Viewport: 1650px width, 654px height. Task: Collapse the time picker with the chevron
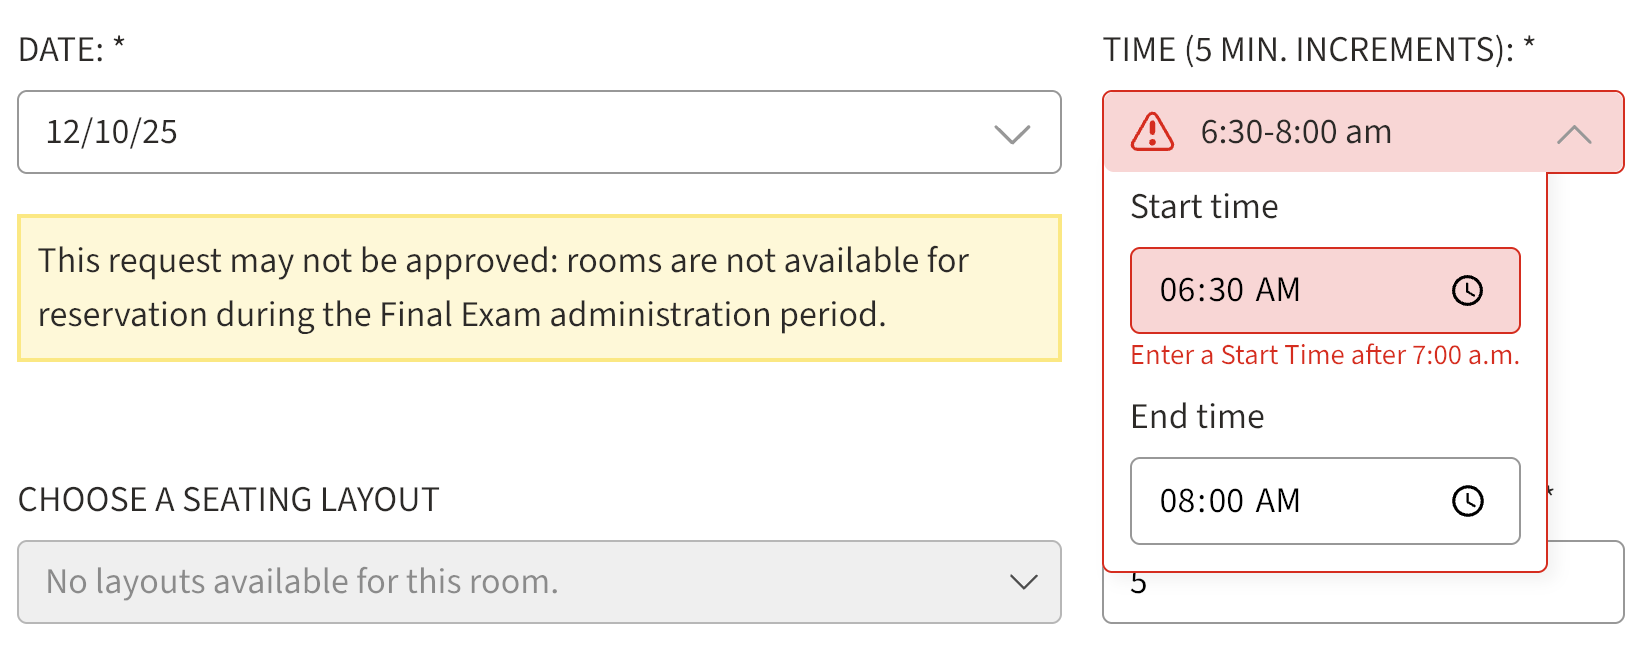click(x=1576, y=133)
